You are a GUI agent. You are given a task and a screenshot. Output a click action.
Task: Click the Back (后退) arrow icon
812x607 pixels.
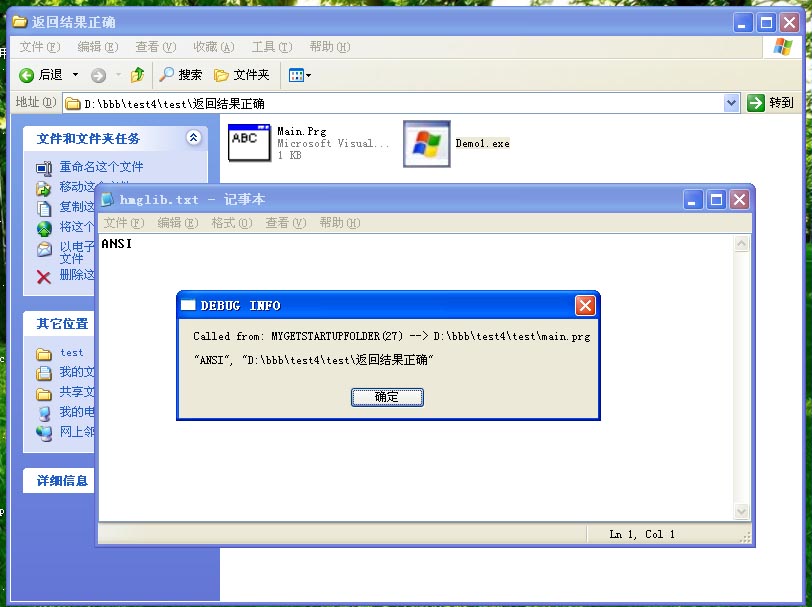coord(27,75)
